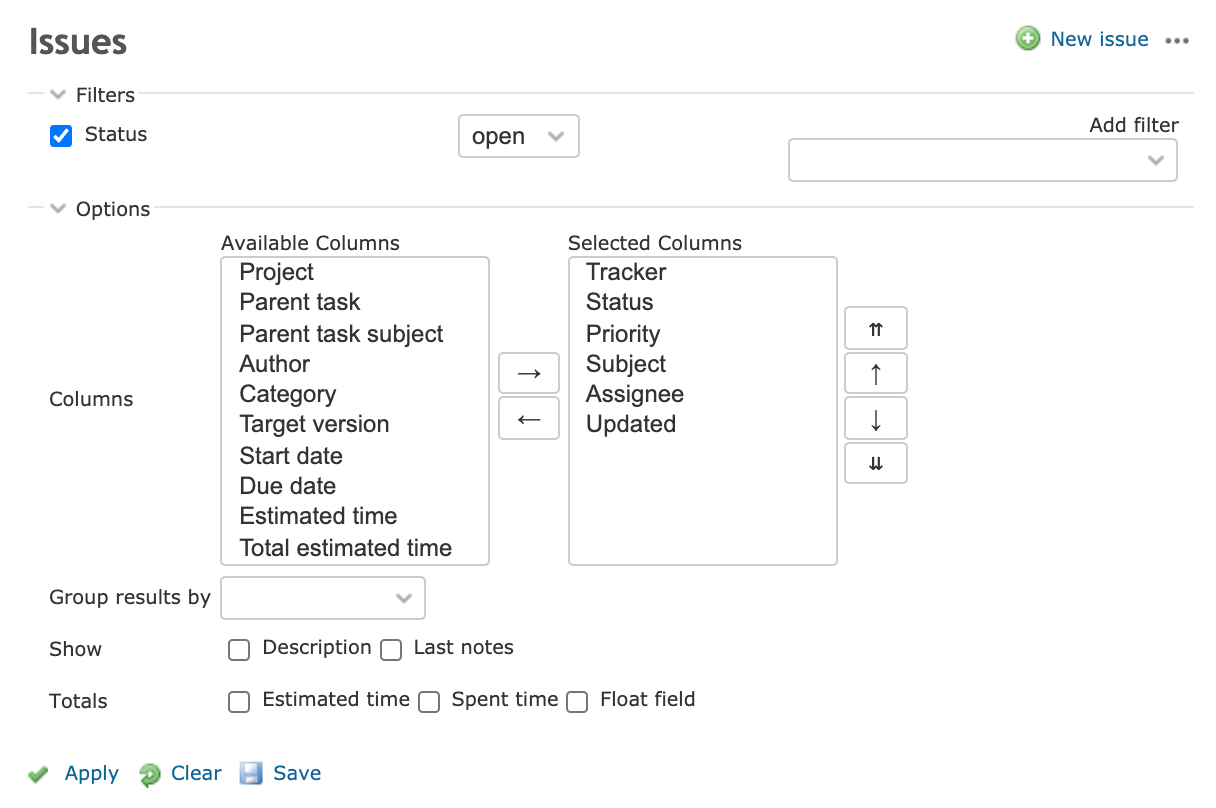
Task: Move selected column down one position
Action: coord(876,418)
